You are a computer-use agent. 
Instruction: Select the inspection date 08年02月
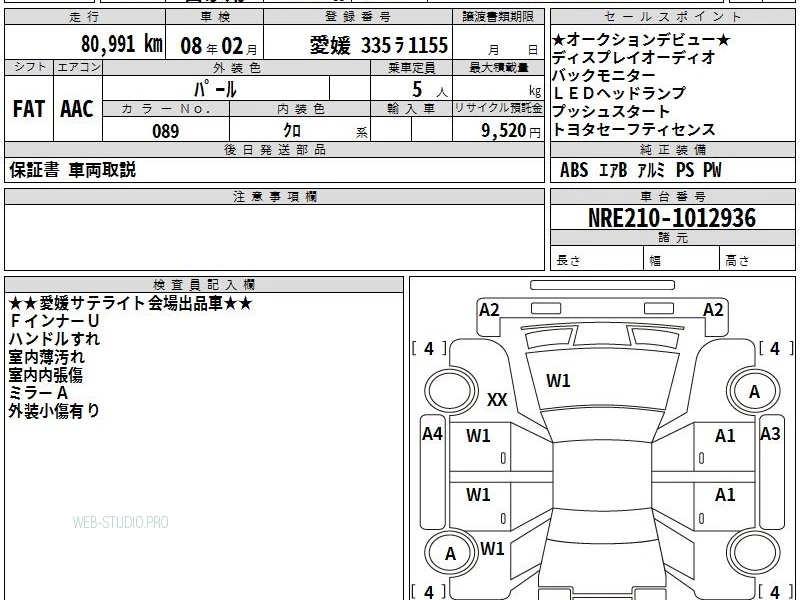click(219, 46)
